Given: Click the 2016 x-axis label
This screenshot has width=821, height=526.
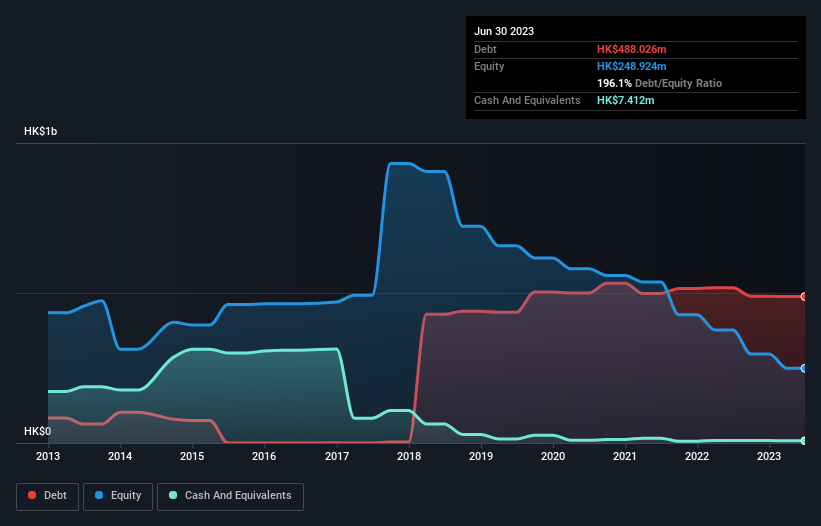Looking at the screenshot, I should coord(264,456).
